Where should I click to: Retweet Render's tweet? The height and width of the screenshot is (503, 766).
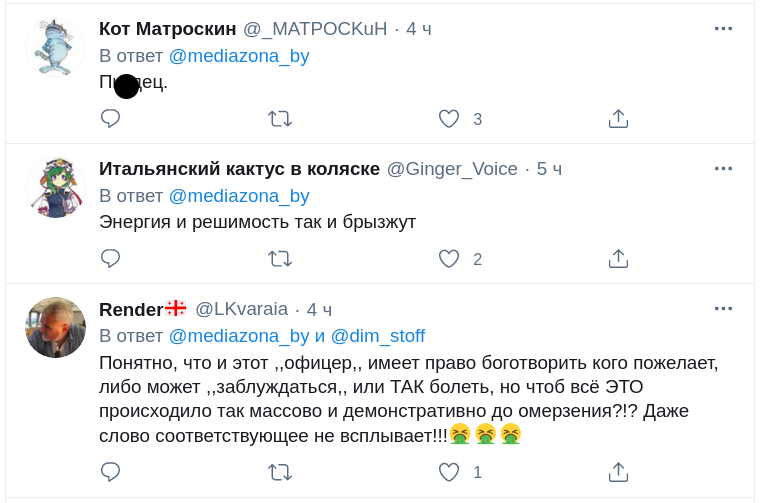coord(280,472)
